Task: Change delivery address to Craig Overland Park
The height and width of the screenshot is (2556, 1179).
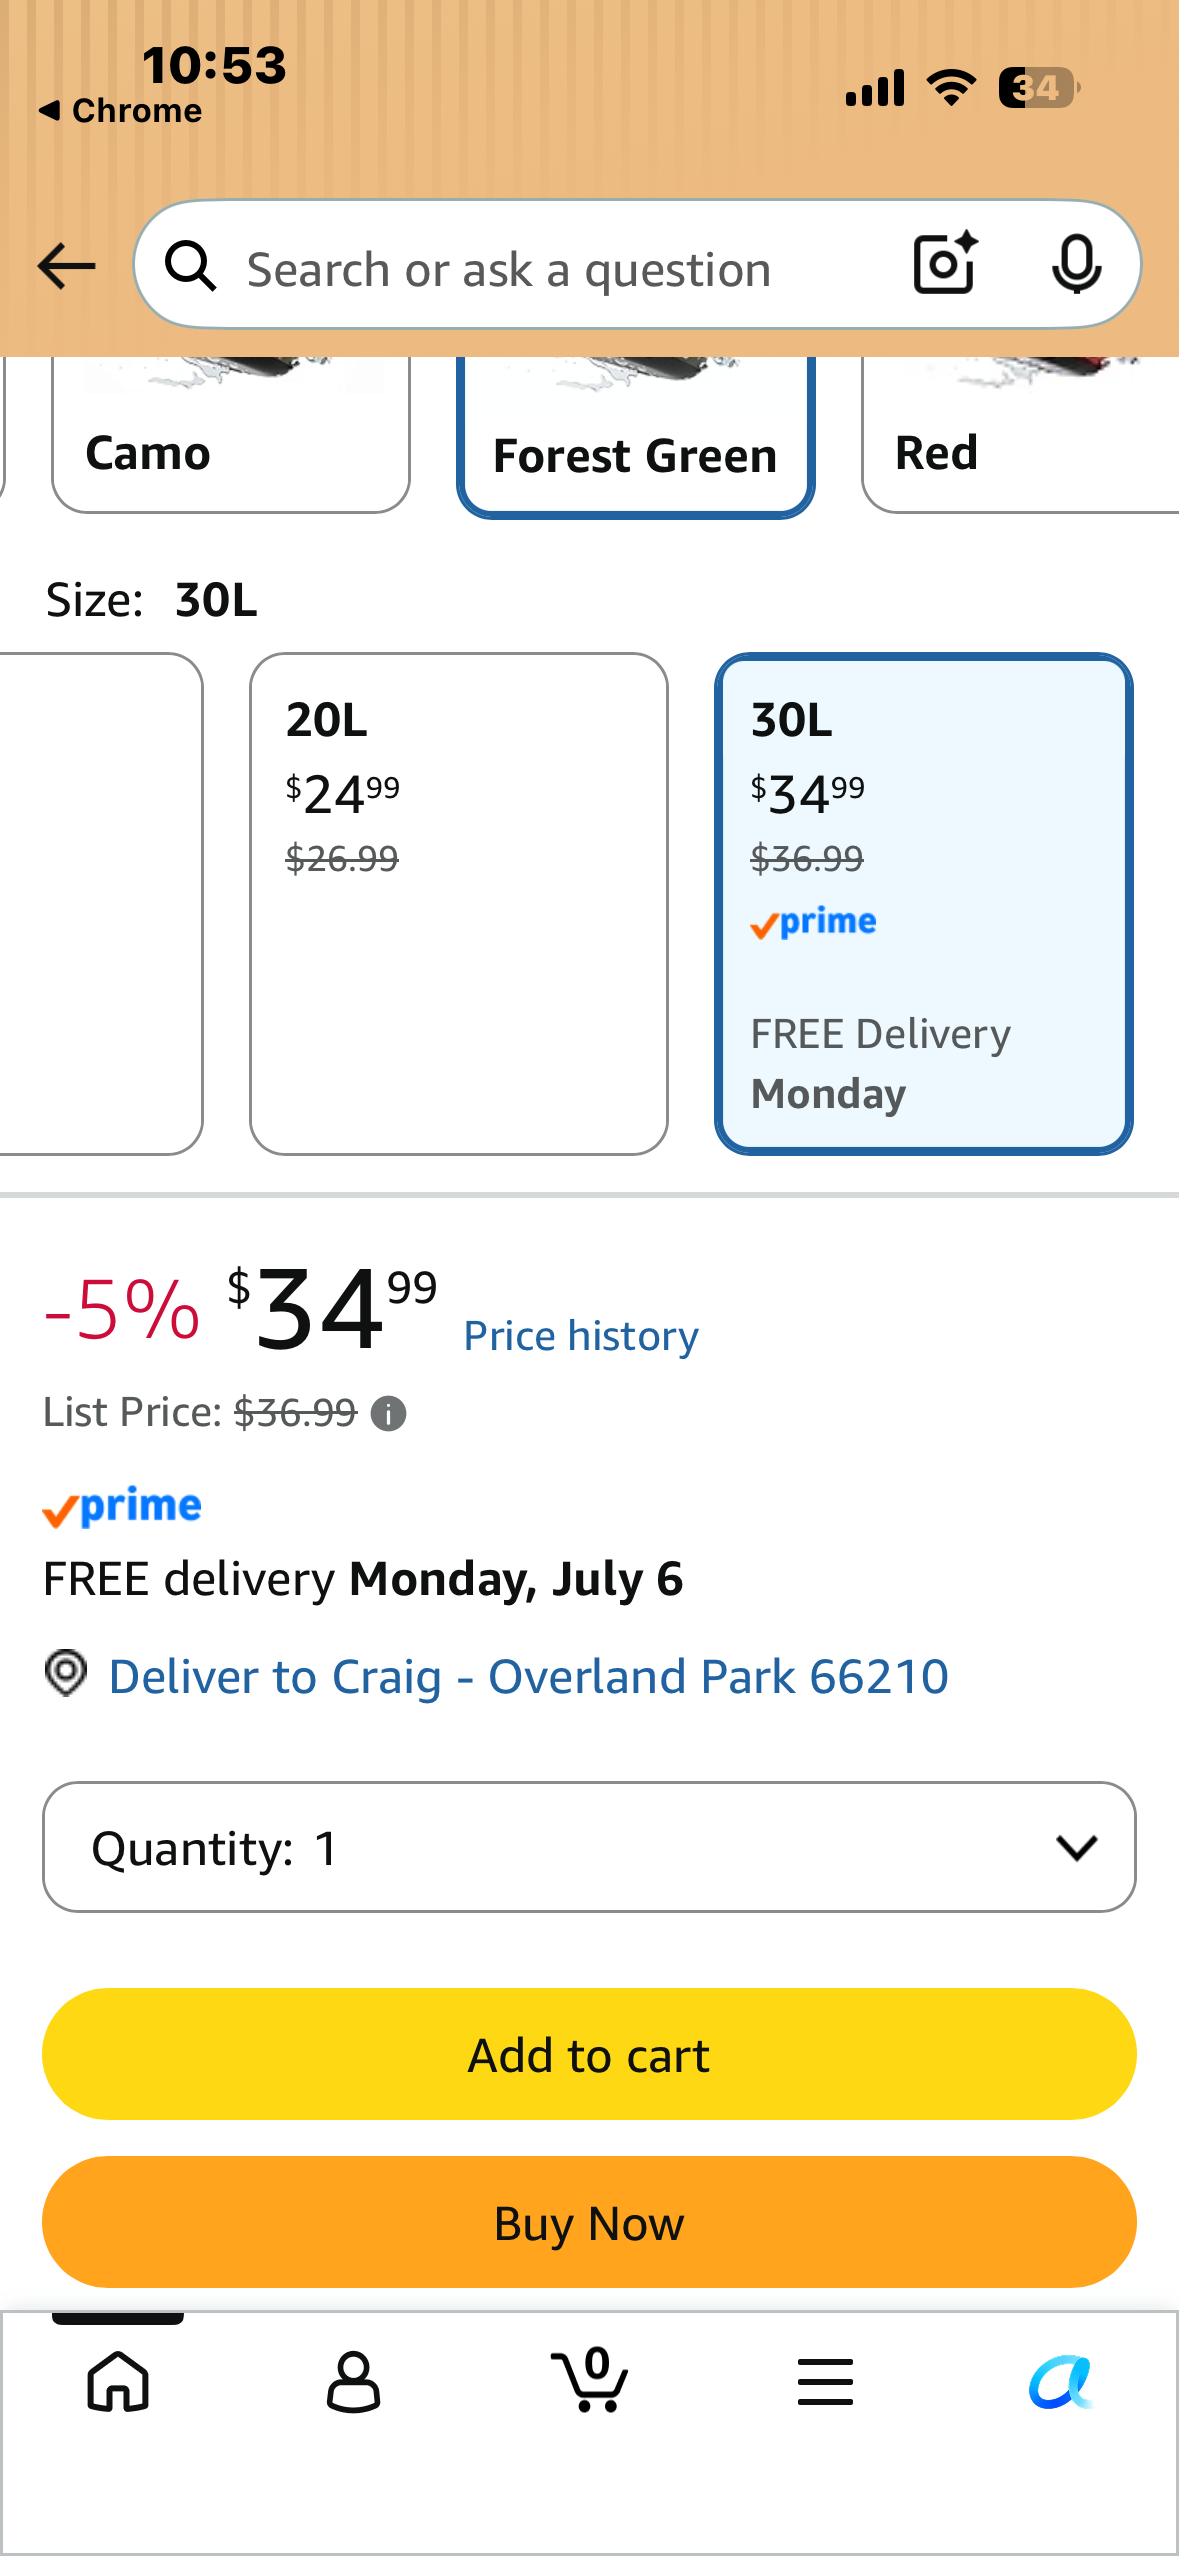Action: [x=528, y=1677]
